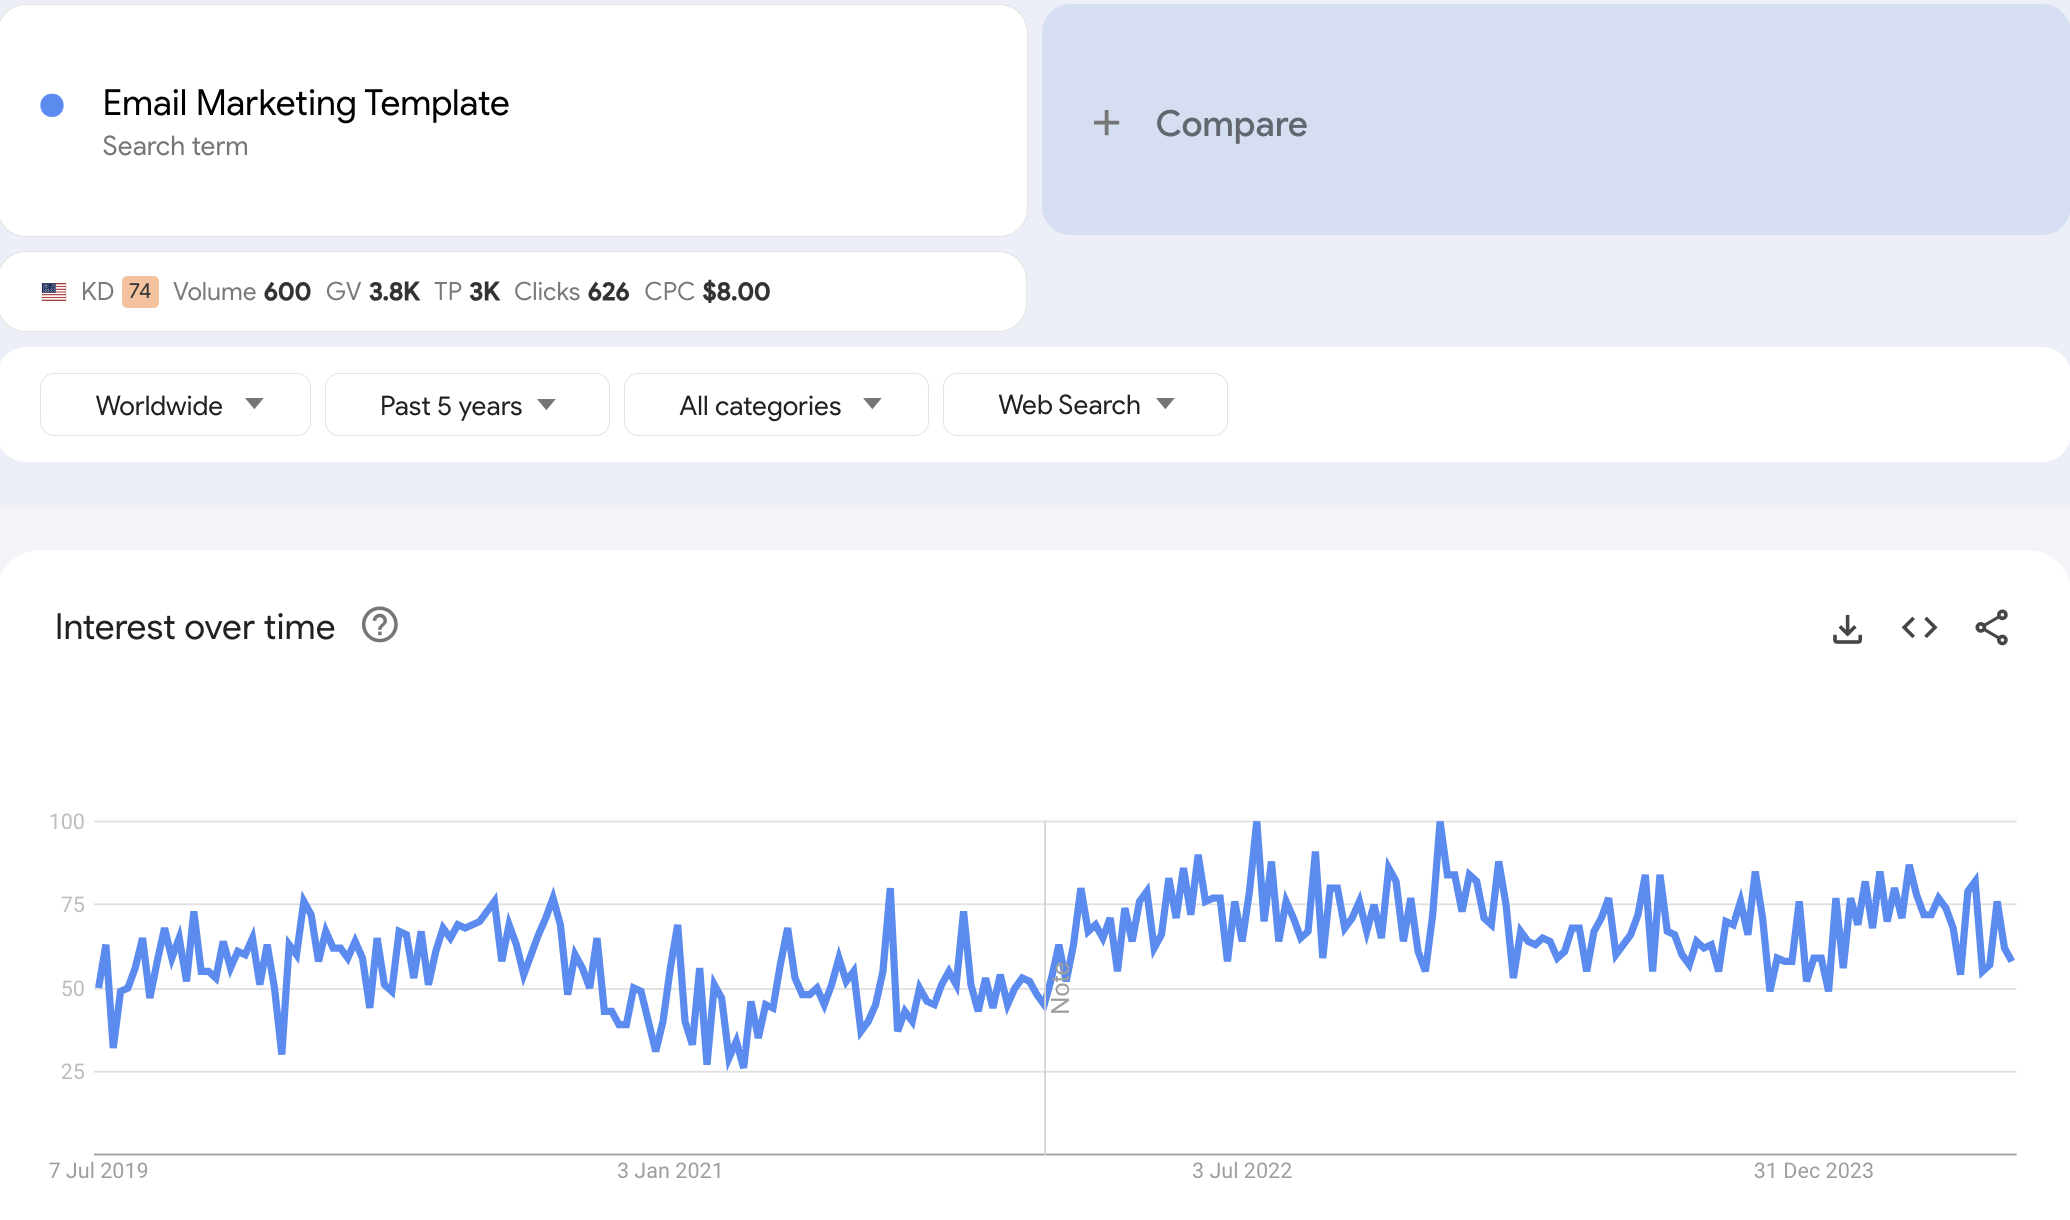Click the CPC $8.00 metric
Screen dimensions: 2070x1220
[x=706, y=292]
